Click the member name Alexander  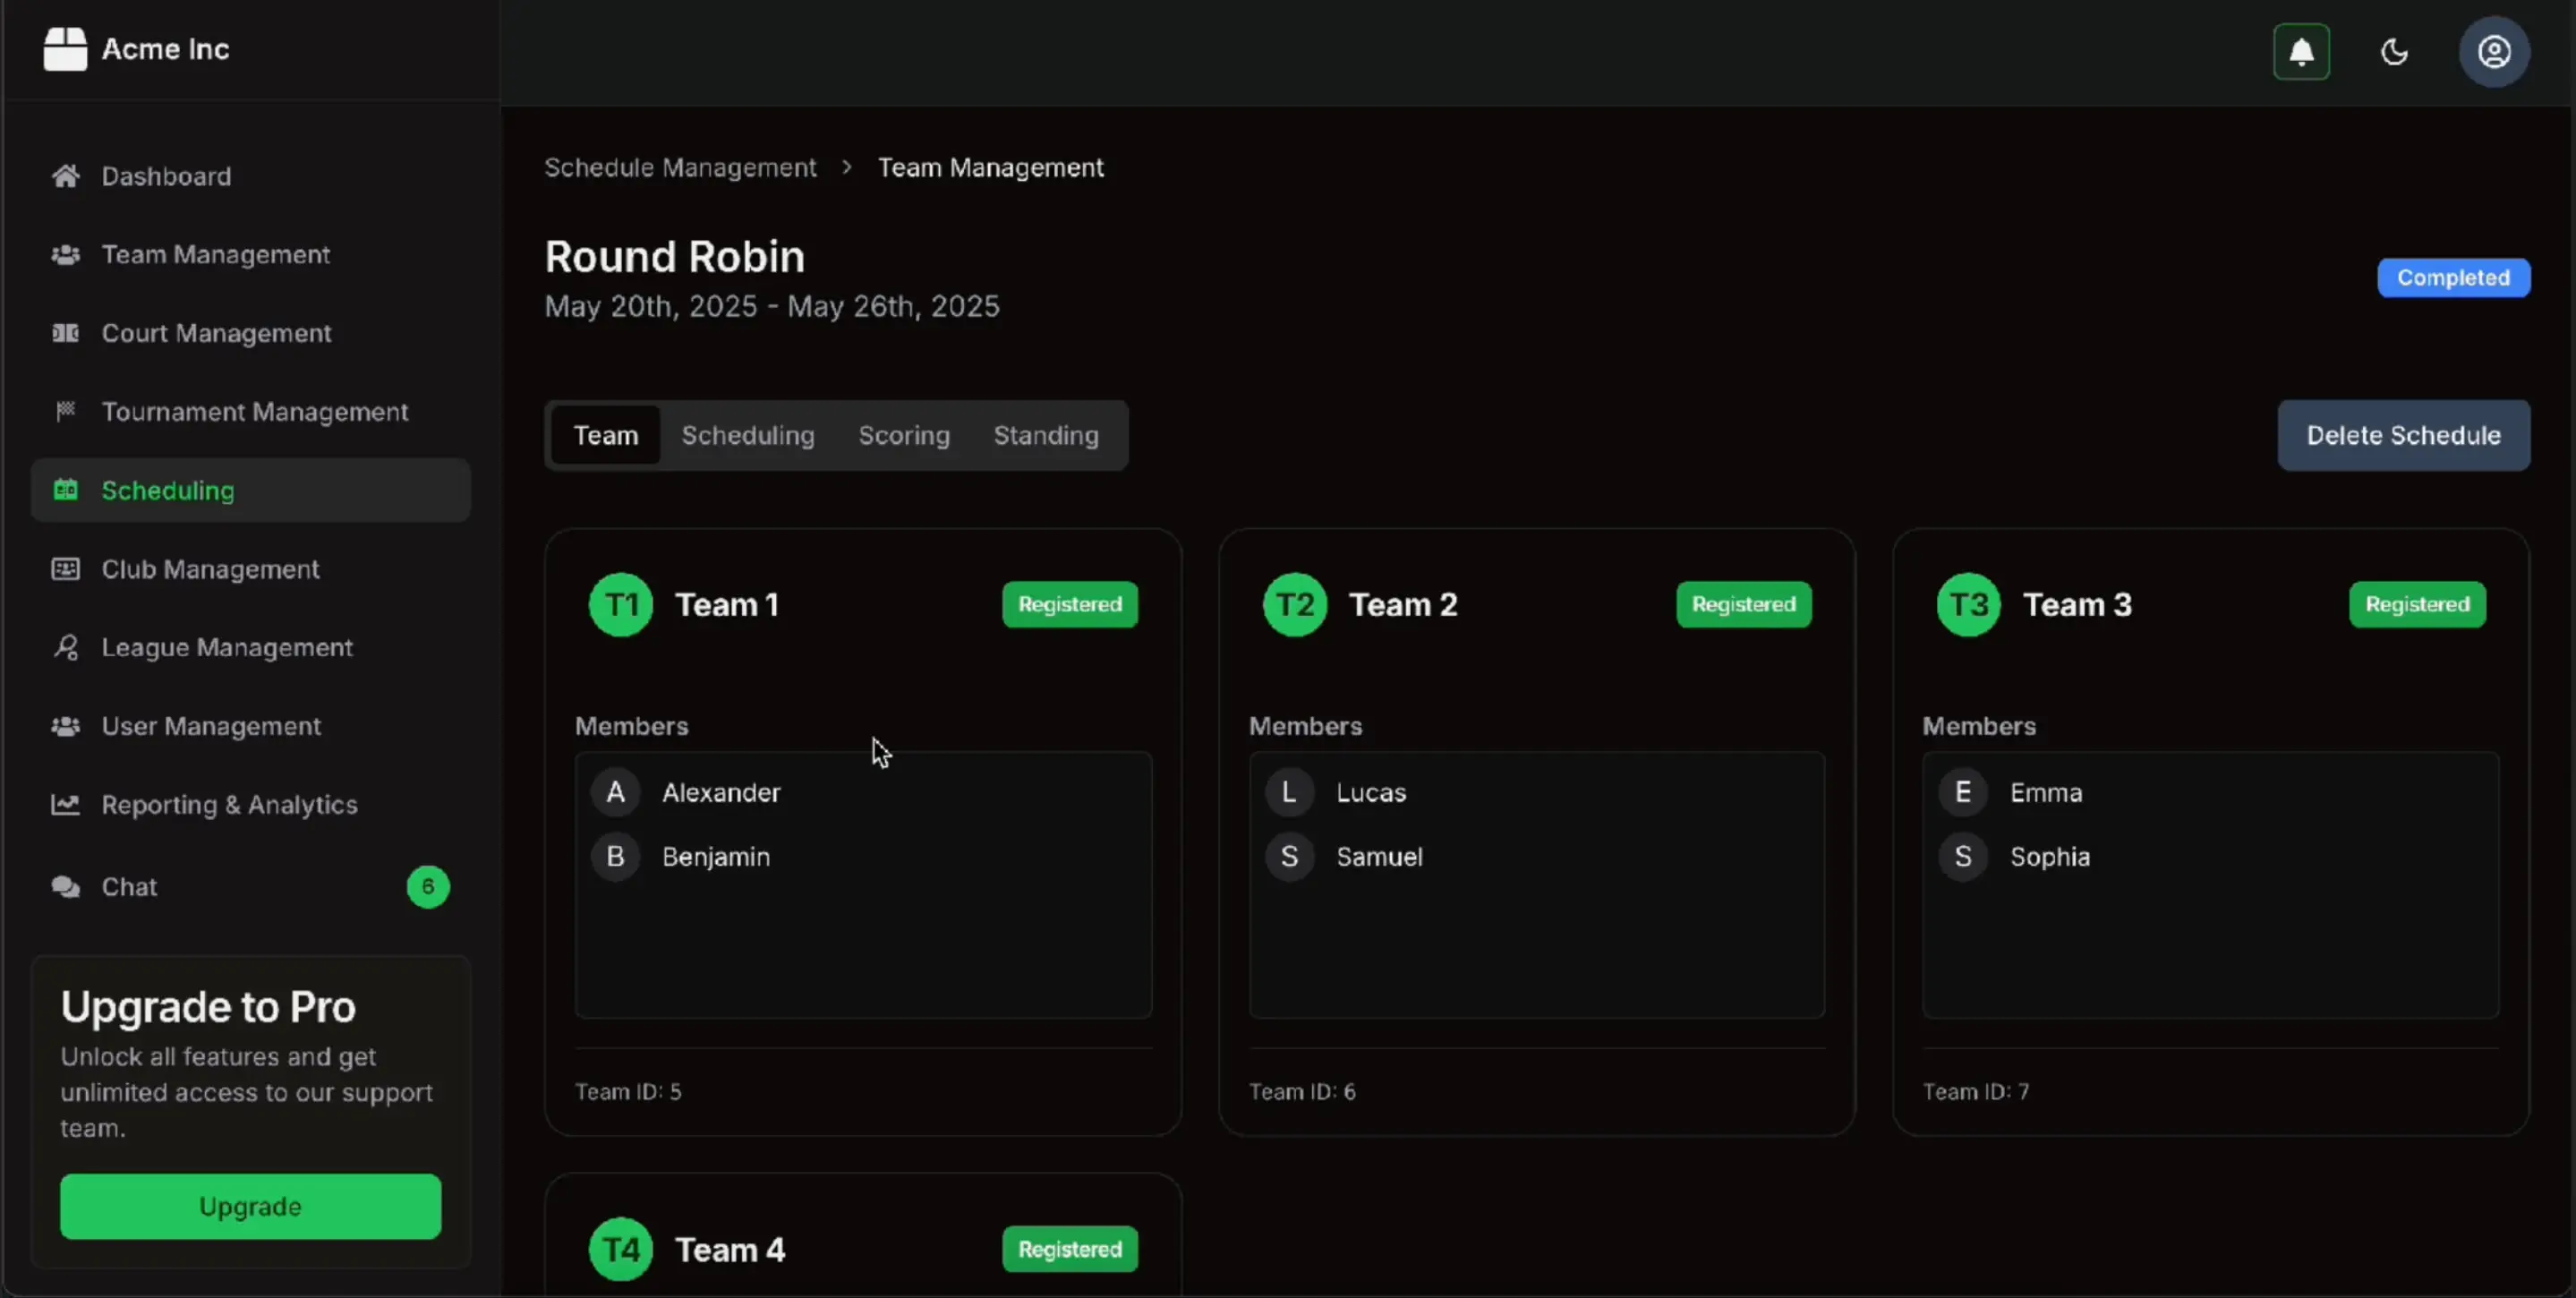(x=720, y=792)
